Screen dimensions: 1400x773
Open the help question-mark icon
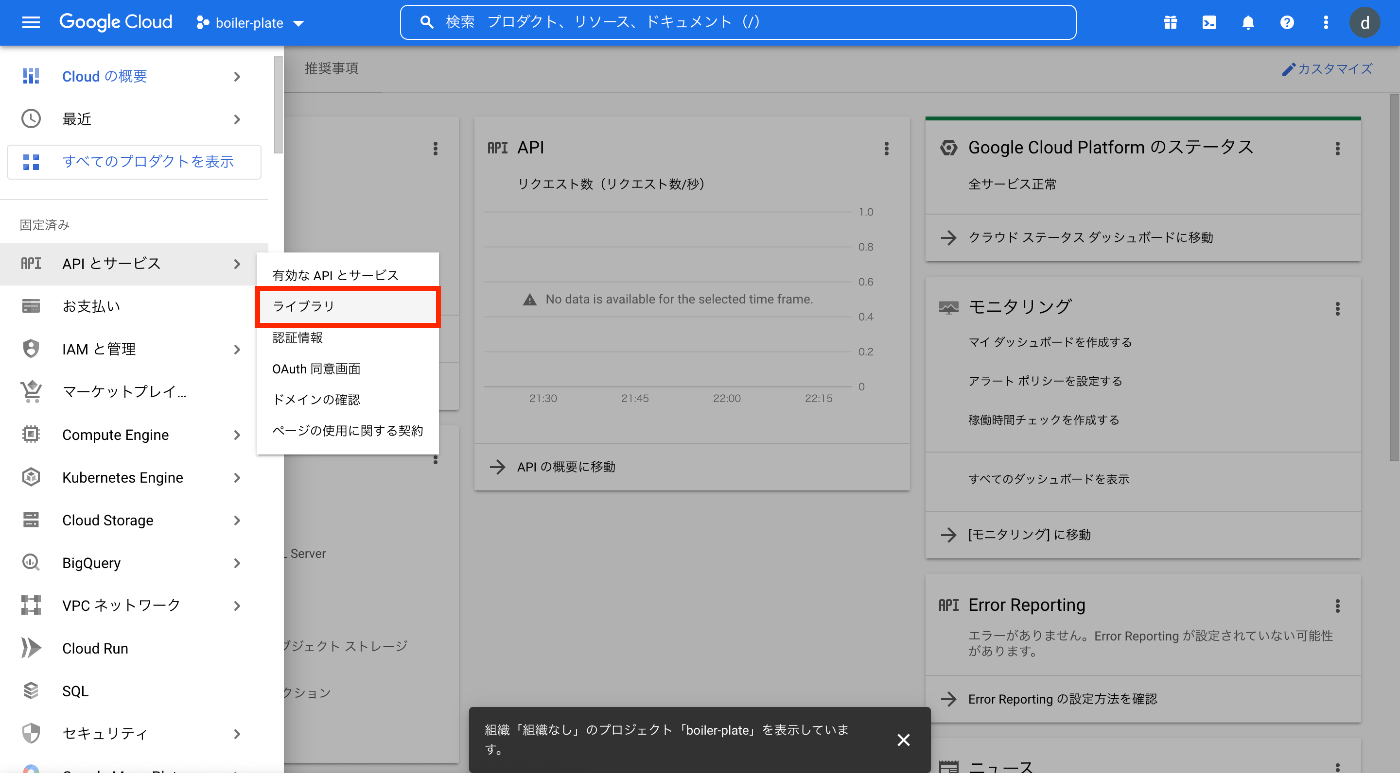pos(1287,22)
